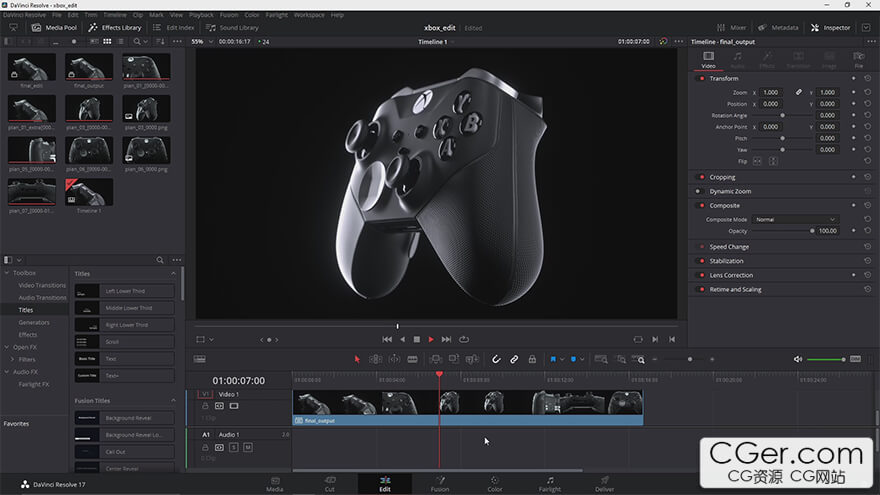Image resolution: width=880 pixels, height=495 pixels.
Task: Open marker color dropdown arrow
Action: tap(582, 360)
